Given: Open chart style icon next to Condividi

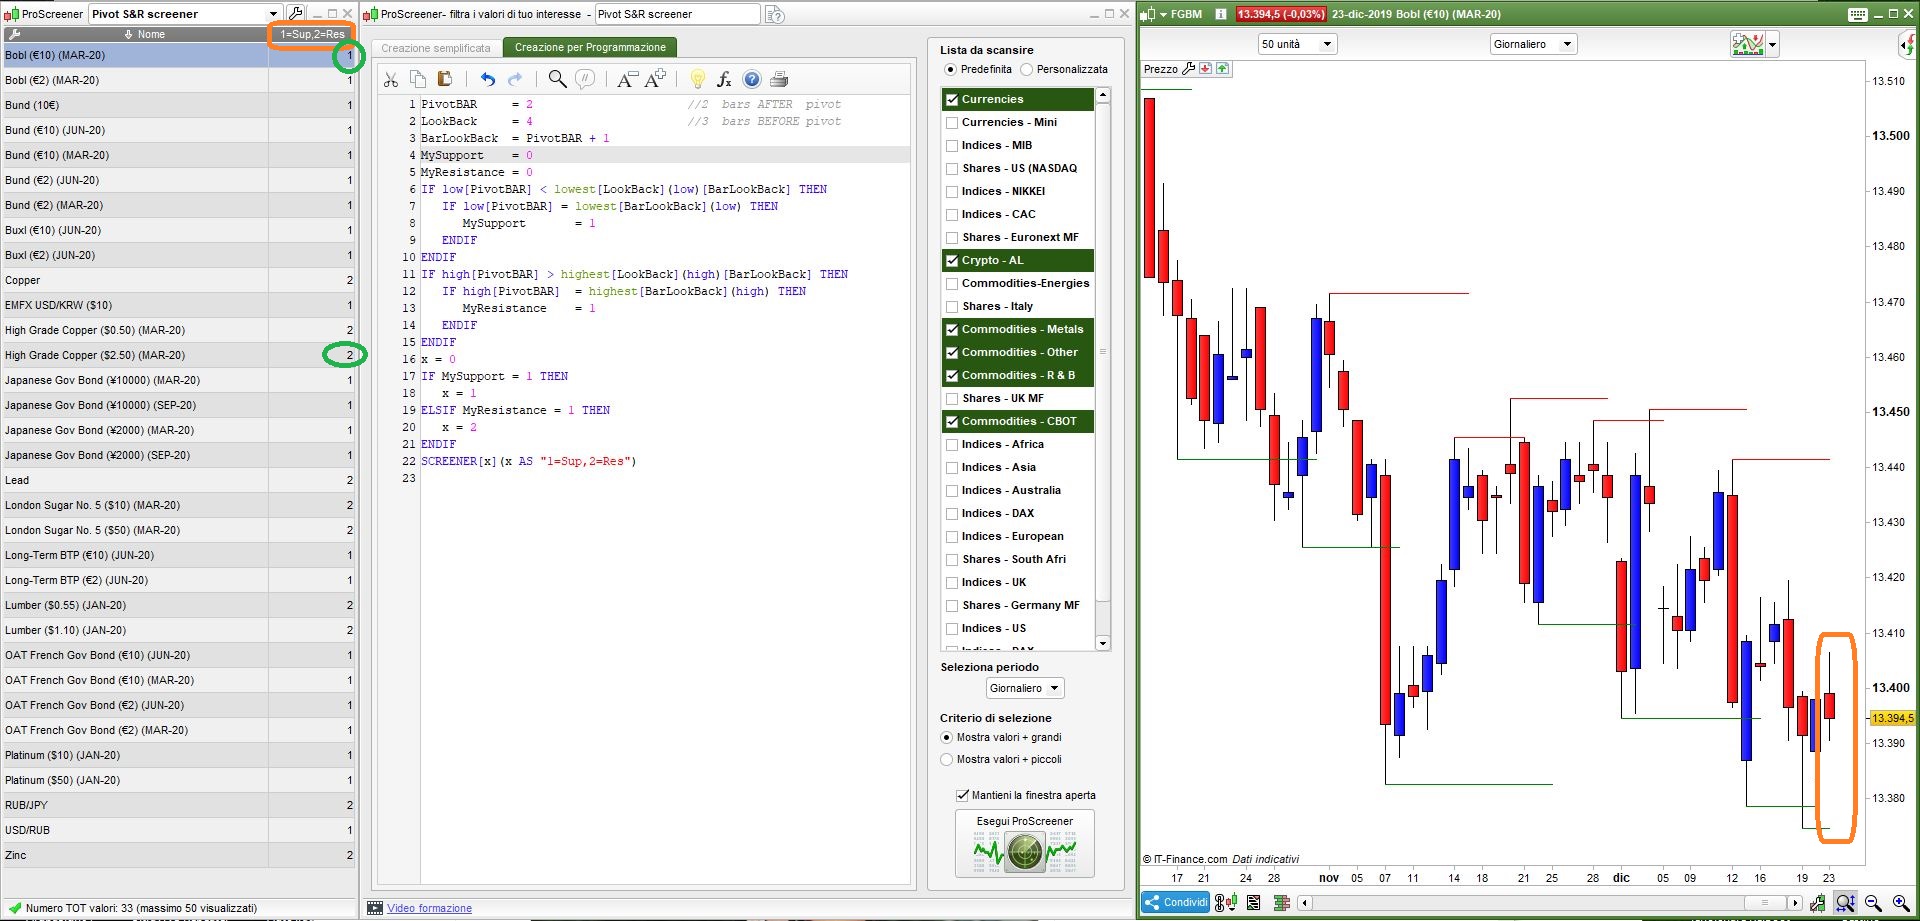Looking at the screenshot, I should (1226, 902).
